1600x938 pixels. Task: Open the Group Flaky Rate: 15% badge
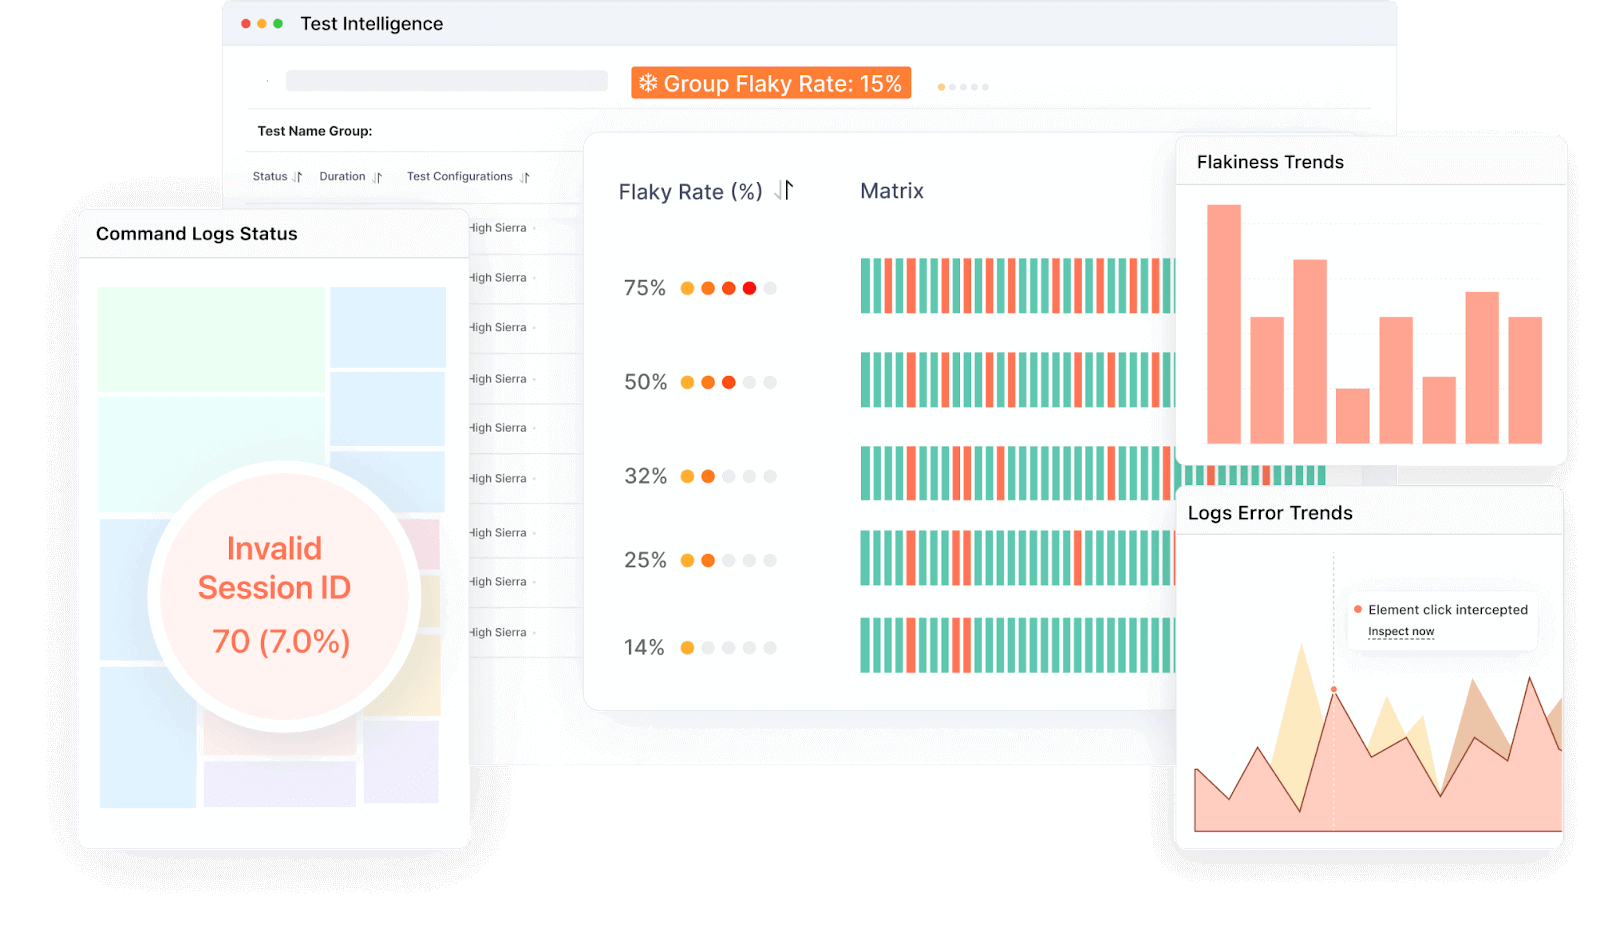(771, 83)
